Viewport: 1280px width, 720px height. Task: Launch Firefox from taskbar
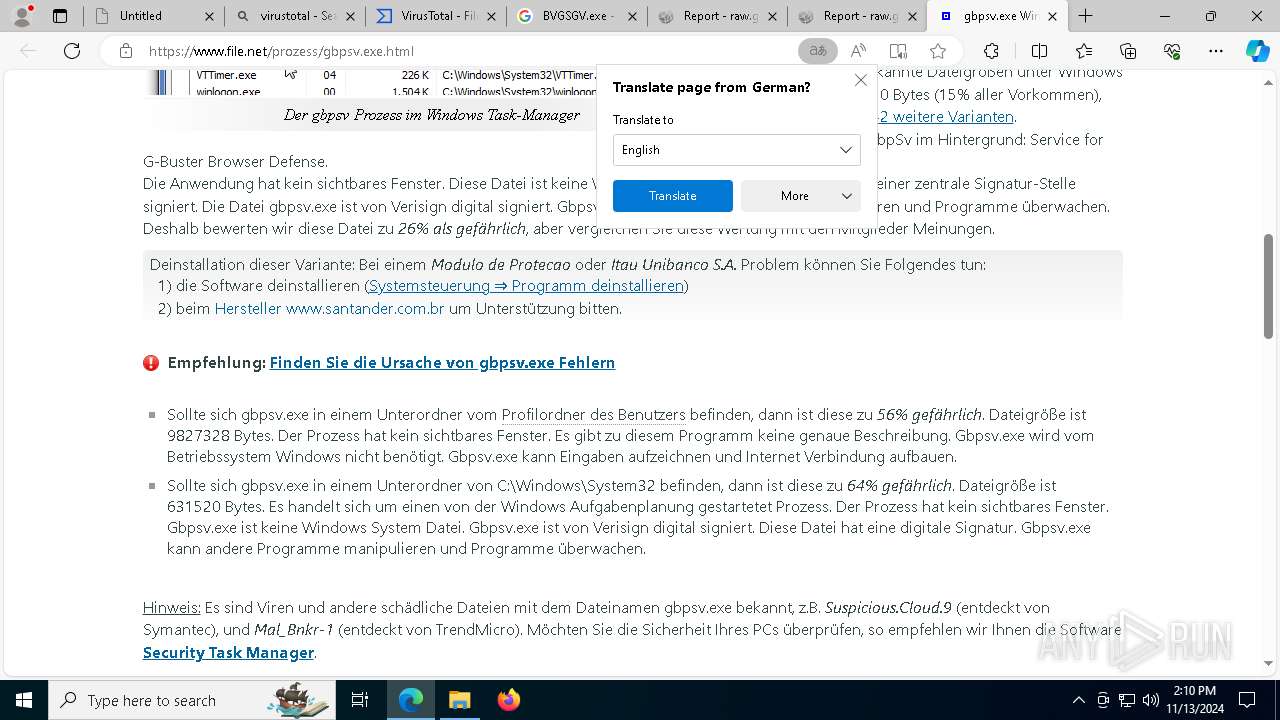508,700
